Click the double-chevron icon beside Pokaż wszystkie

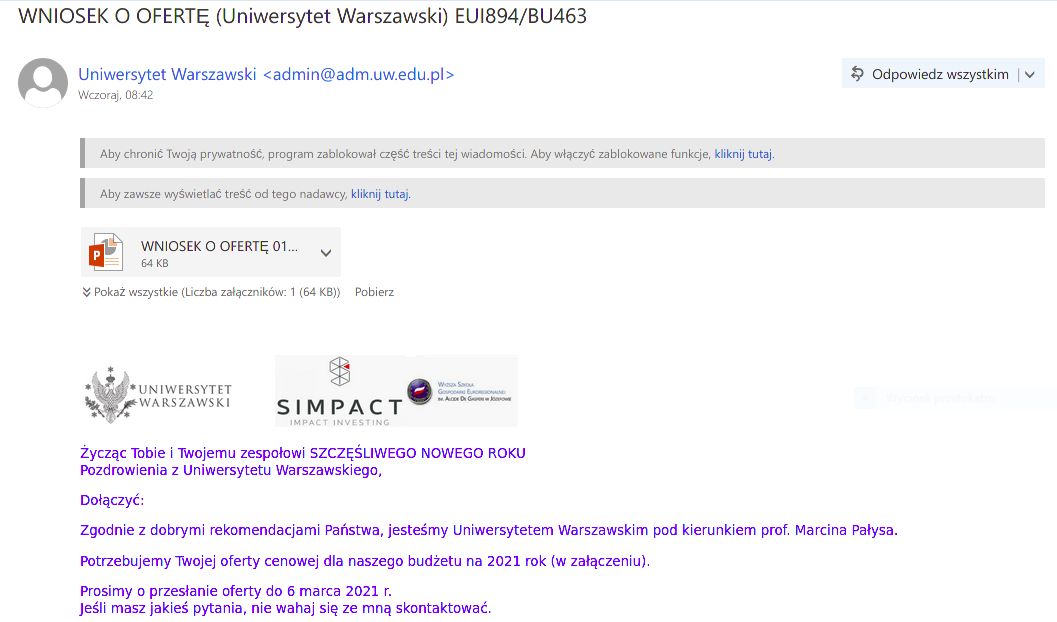(x=84, y=291)
